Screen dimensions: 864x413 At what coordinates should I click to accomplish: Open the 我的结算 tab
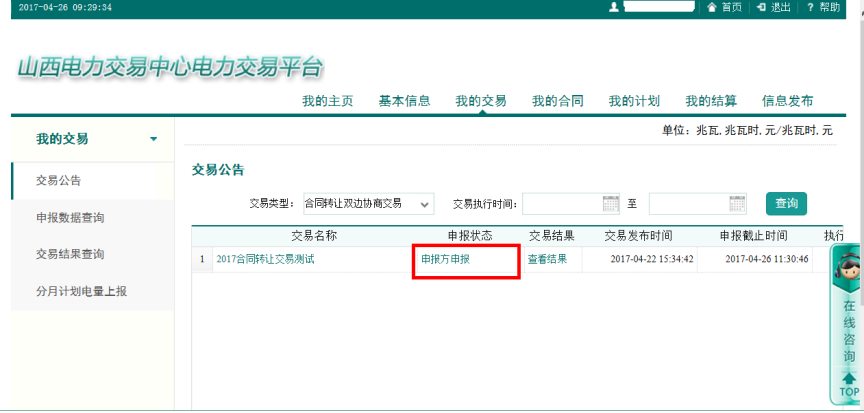pos(710,101)
